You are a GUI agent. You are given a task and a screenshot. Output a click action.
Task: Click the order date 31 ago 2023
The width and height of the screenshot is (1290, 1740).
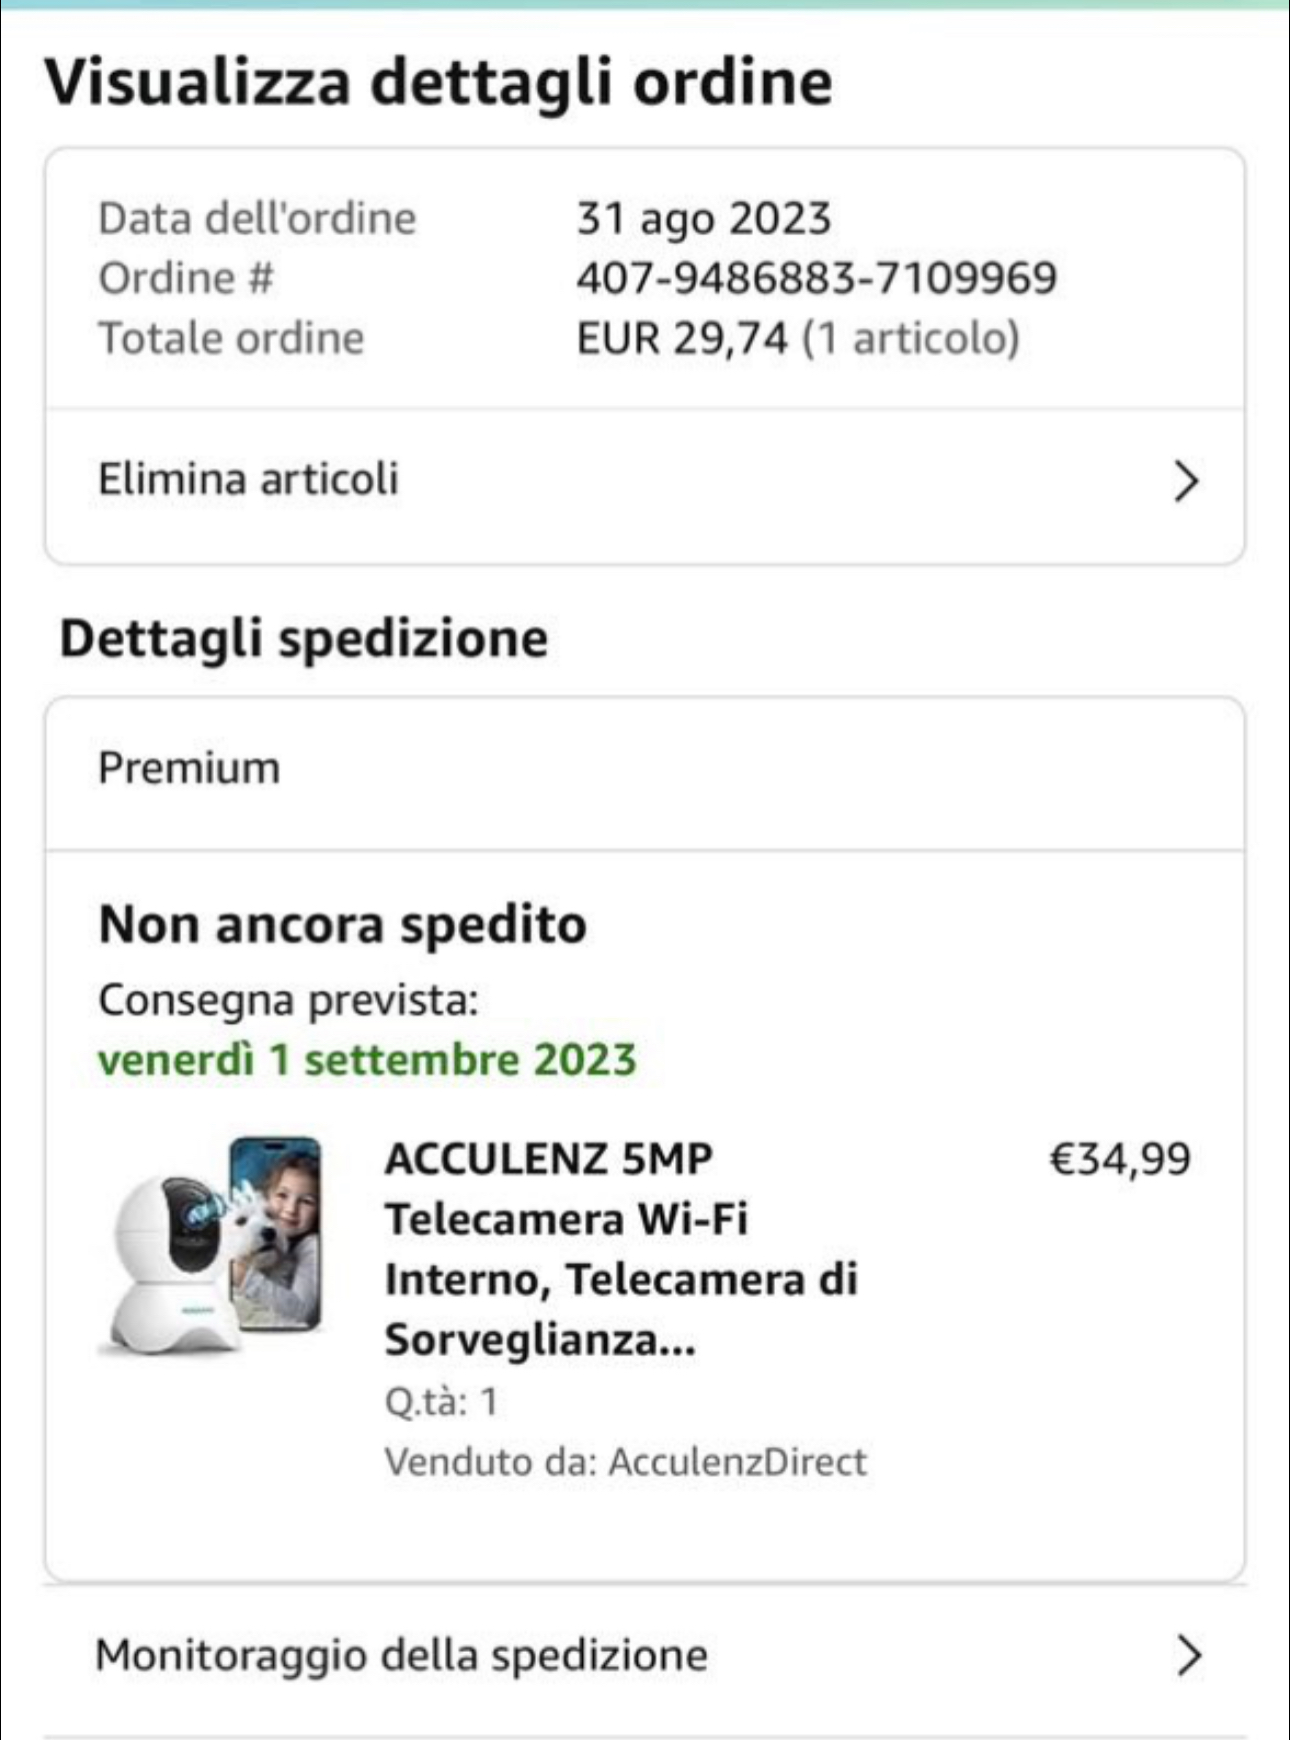(x=703, y=218)
